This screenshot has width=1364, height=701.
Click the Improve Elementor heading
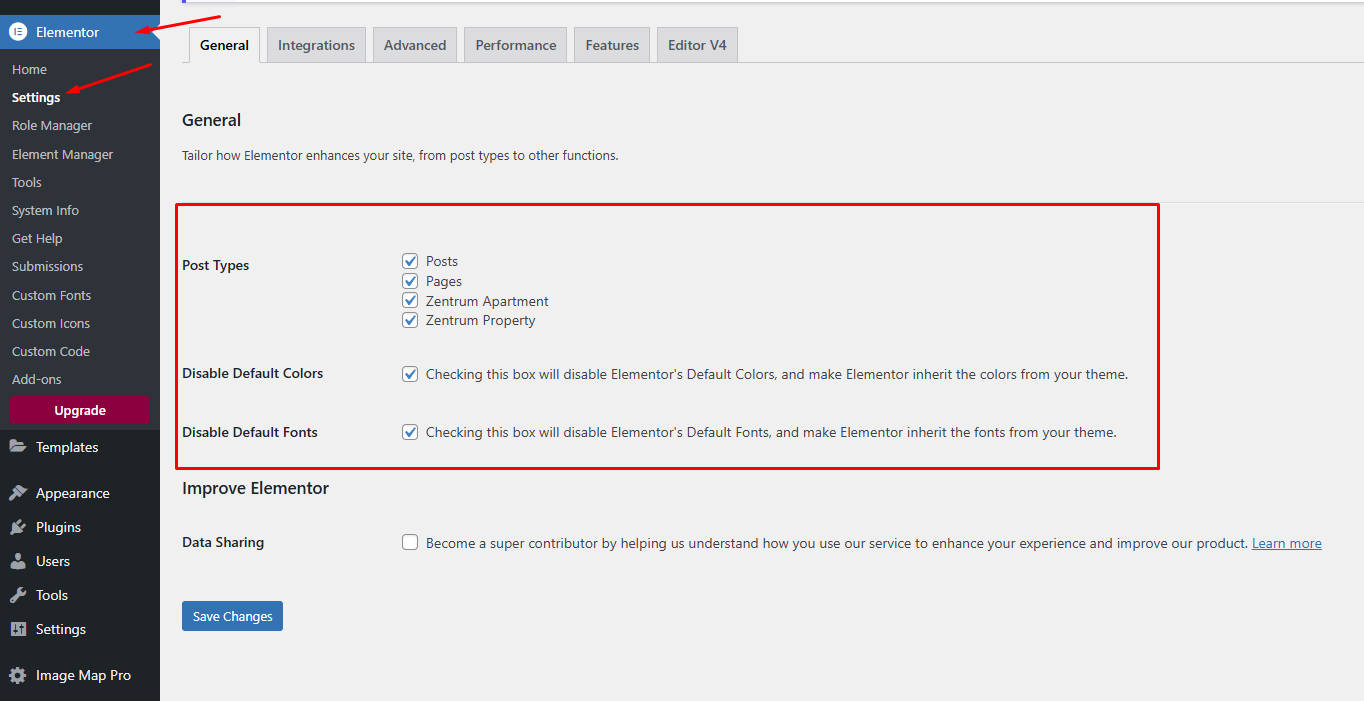point(255,488)
